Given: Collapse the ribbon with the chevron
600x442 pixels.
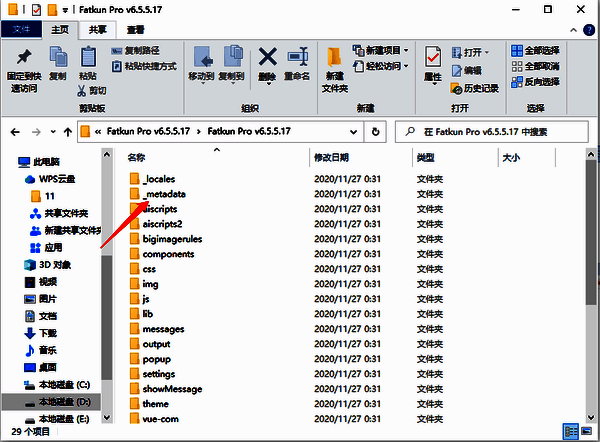Looking at the screenshot, I should click(x=573, y=30).
